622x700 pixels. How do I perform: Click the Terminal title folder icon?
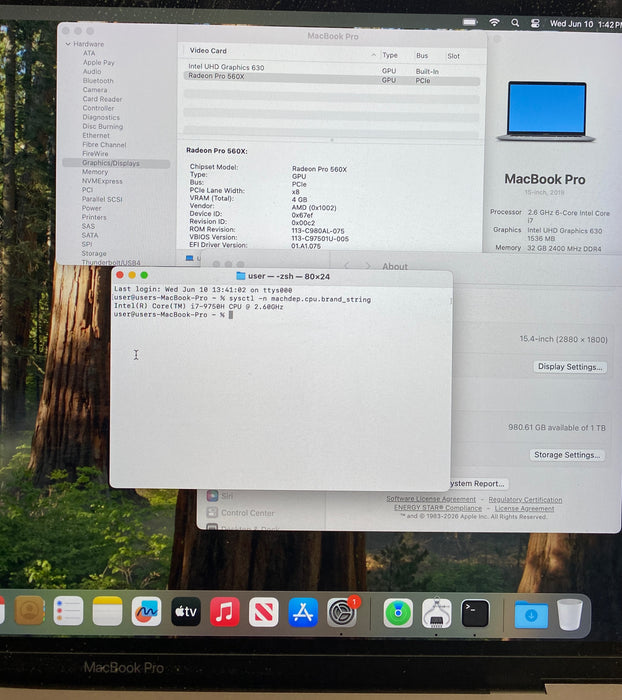point(241,276)
